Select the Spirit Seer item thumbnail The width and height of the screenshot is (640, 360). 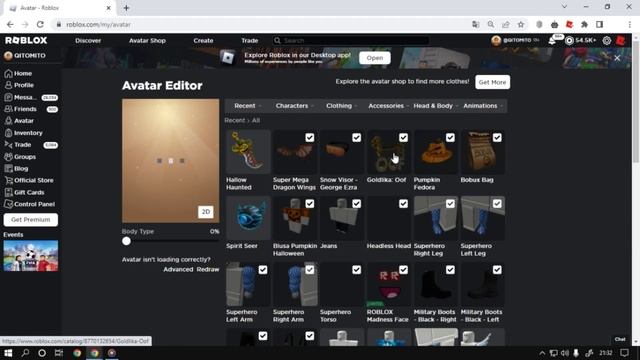248,218
